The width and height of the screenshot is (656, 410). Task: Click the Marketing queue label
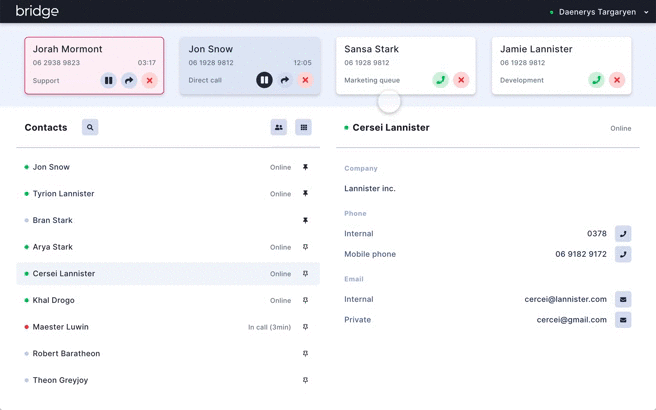pyautogui.click(x=372, y=80)
